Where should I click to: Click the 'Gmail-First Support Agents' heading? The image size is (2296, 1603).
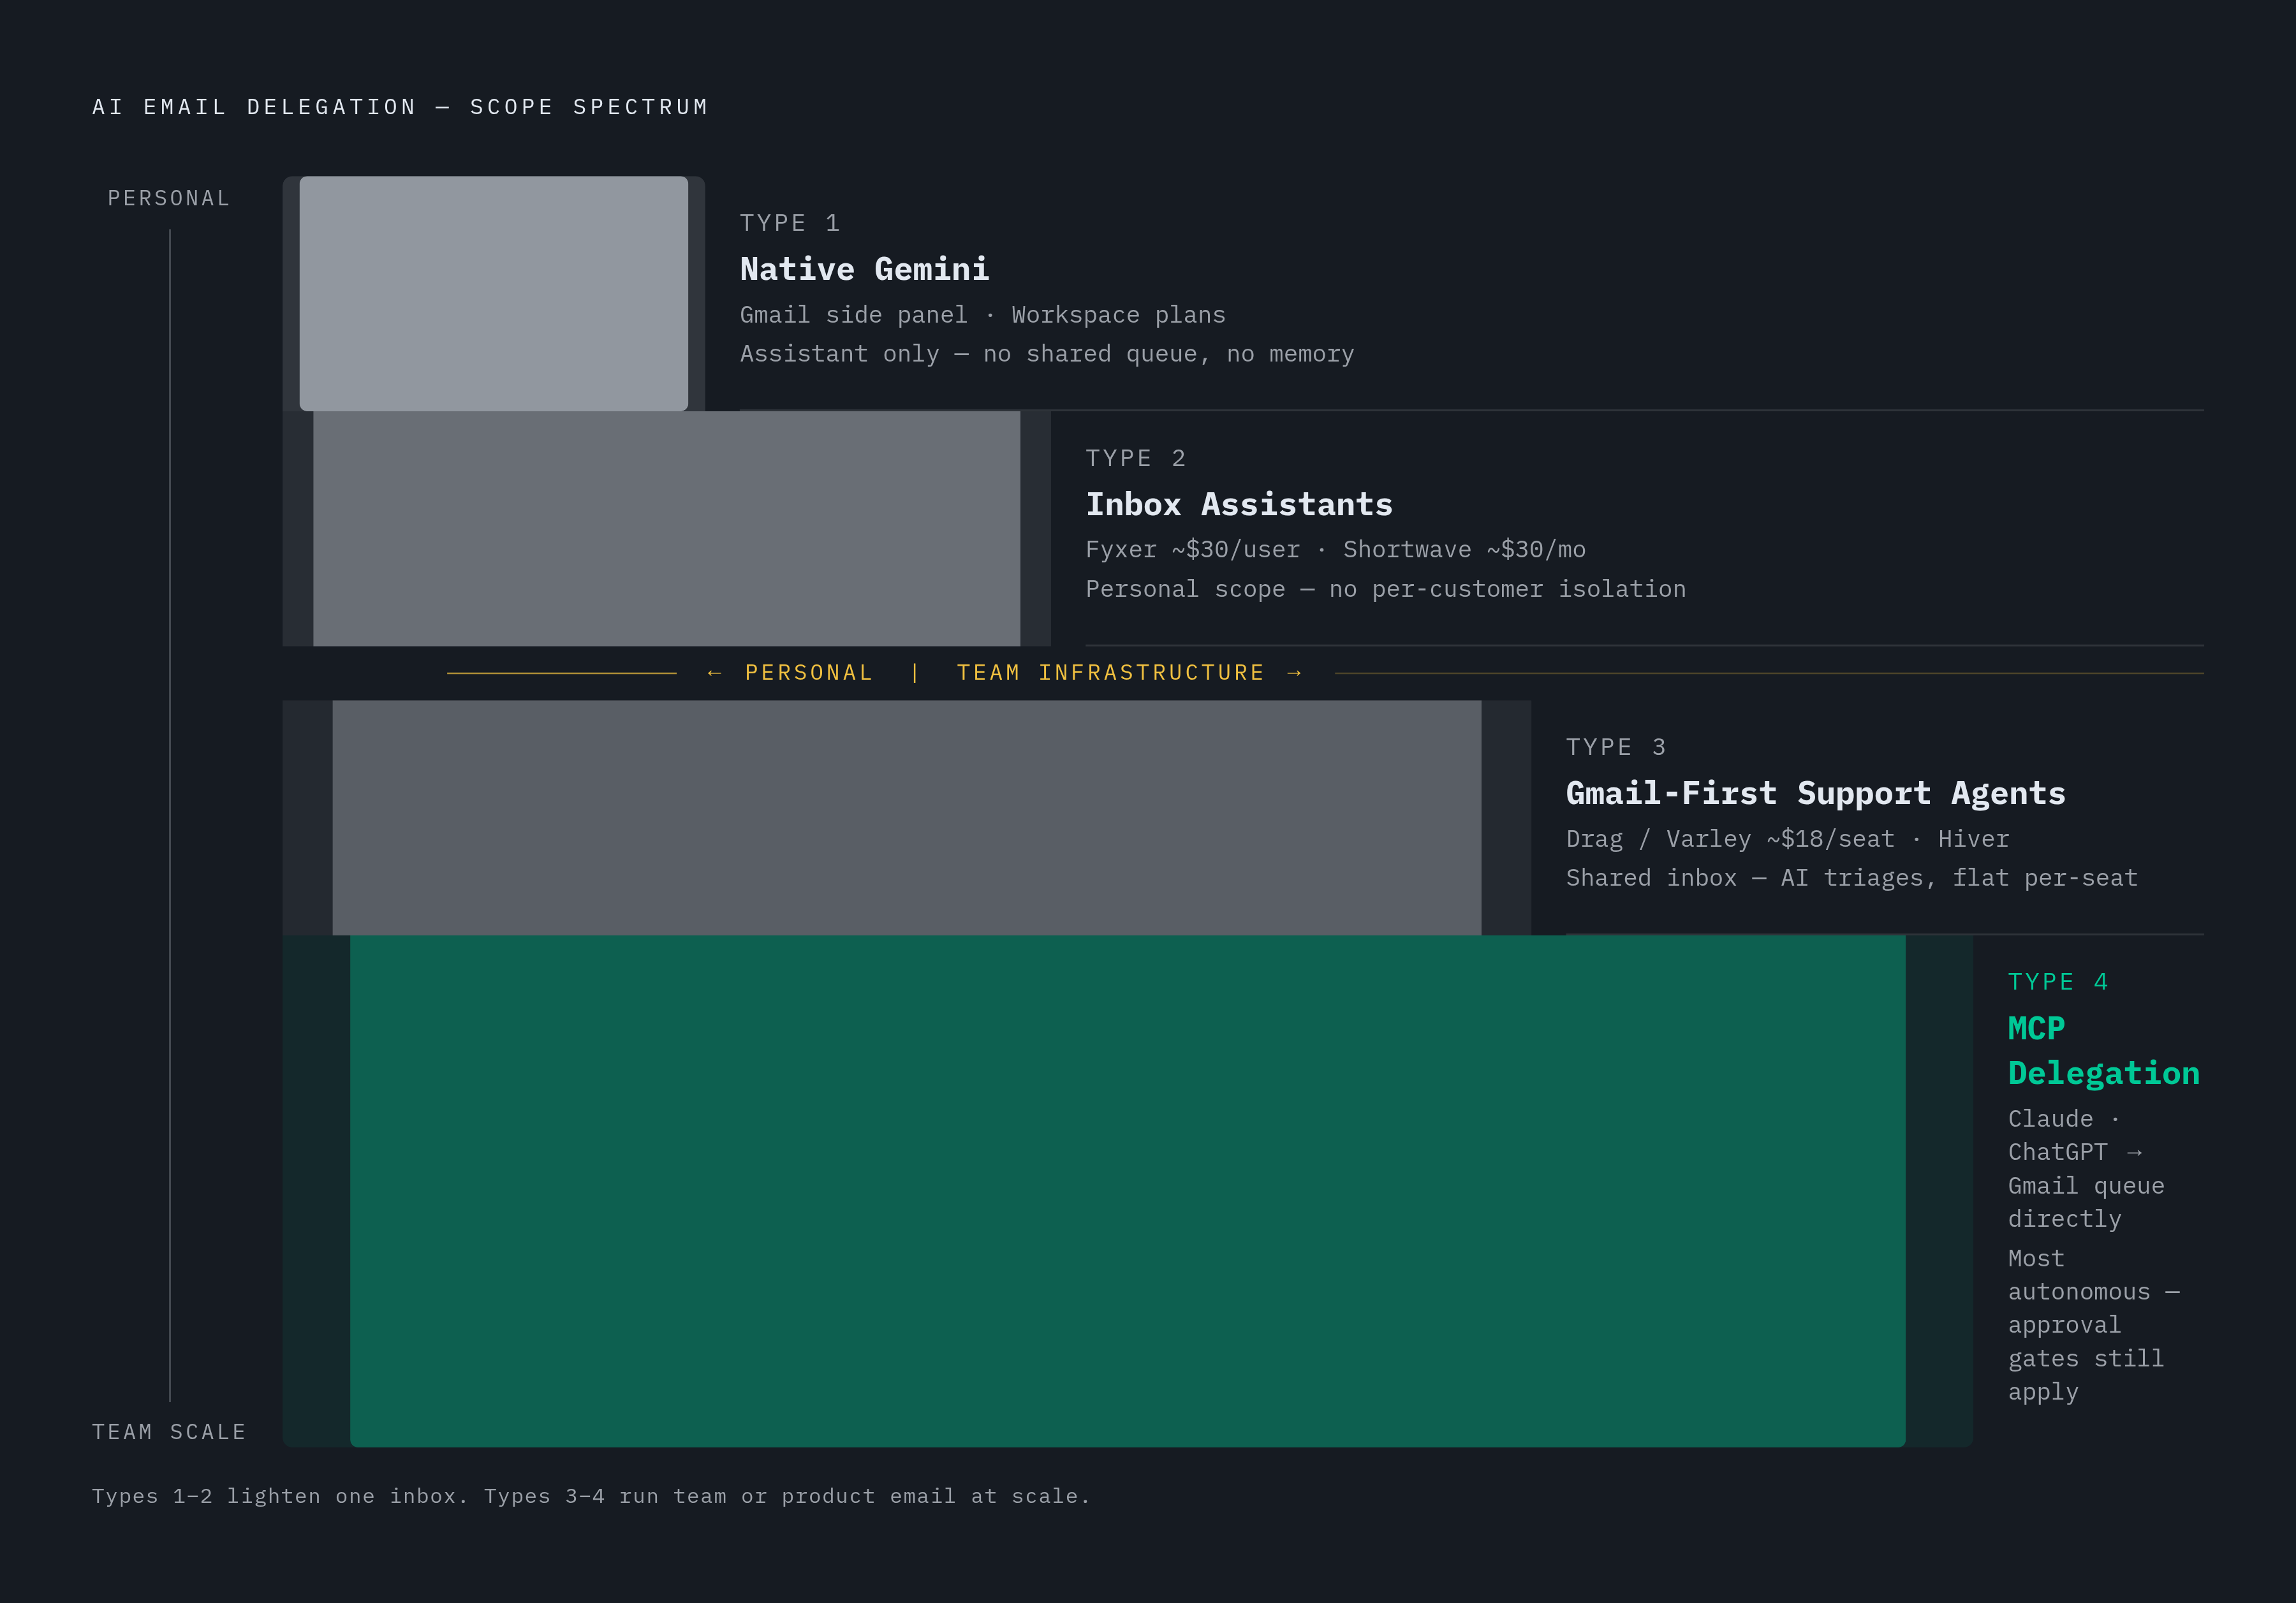click(1816, 793)
